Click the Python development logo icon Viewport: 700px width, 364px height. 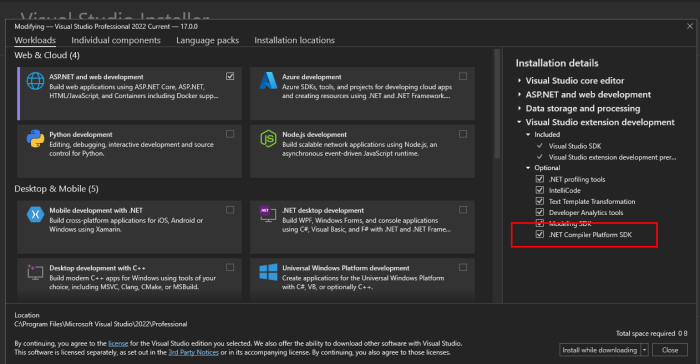point(35,139)
